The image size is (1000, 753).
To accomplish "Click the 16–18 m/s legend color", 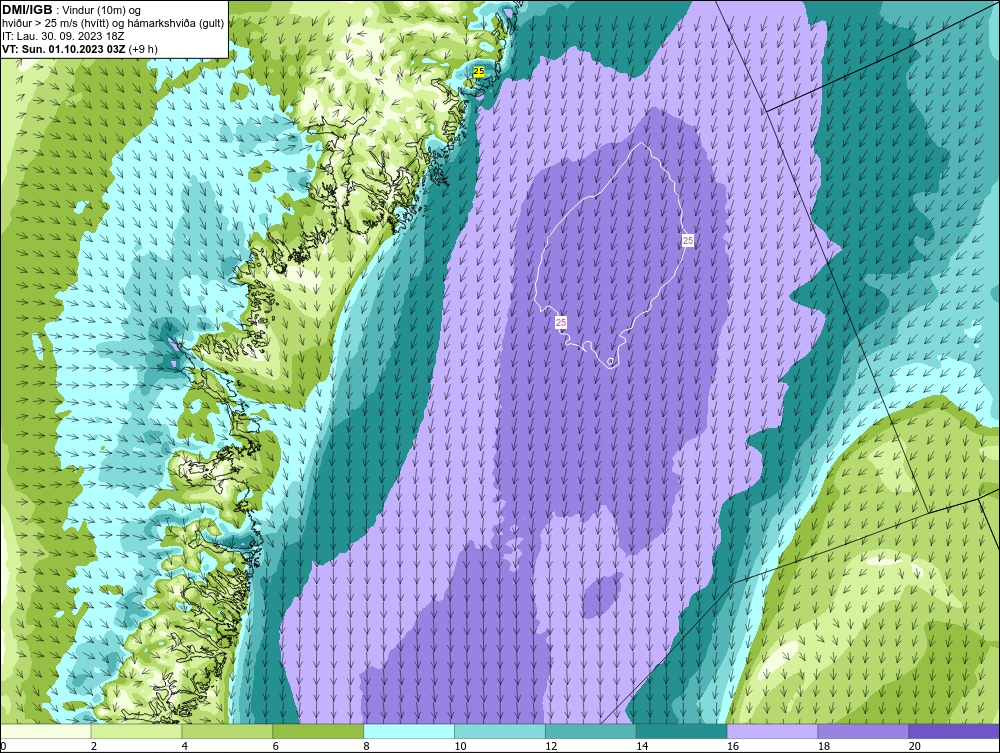I will click(772, 731).
